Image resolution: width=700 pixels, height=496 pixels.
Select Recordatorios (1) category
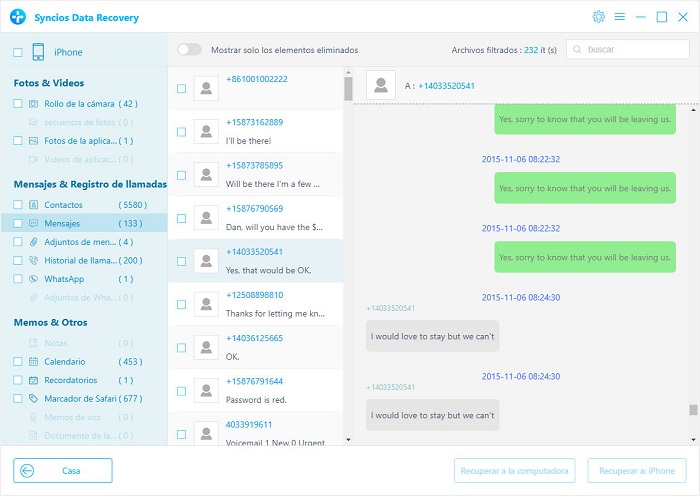(x=84, y=380)
